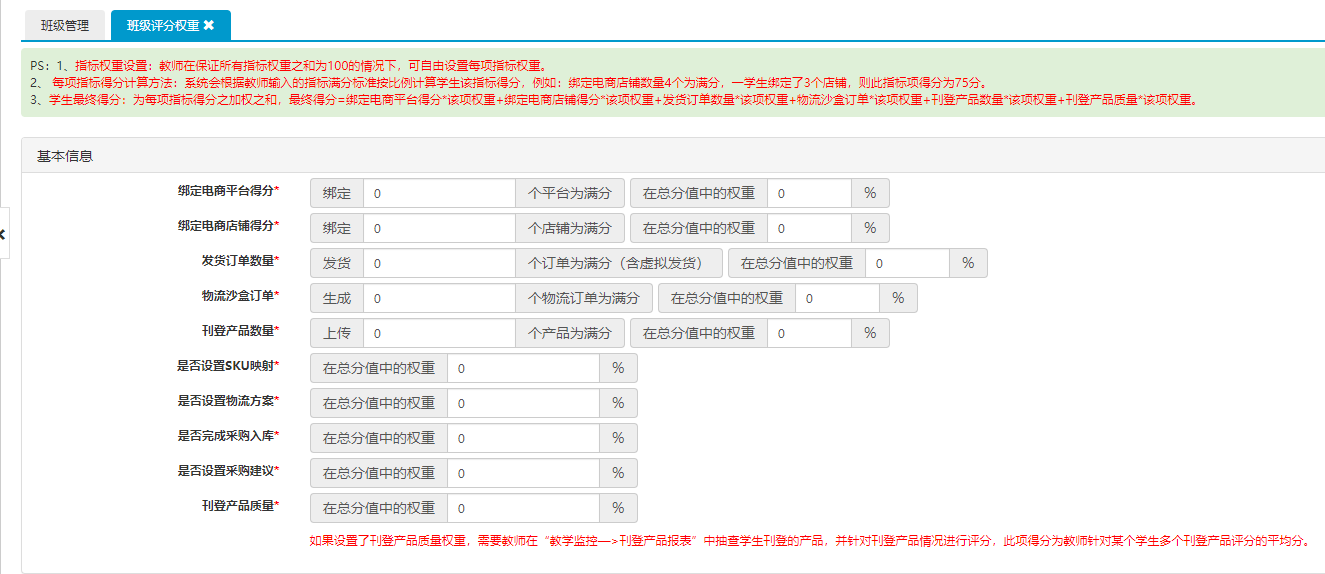Switch to the 班级管理 tab
This screenshot has width=1325, height=574.
tap(65, 25)
